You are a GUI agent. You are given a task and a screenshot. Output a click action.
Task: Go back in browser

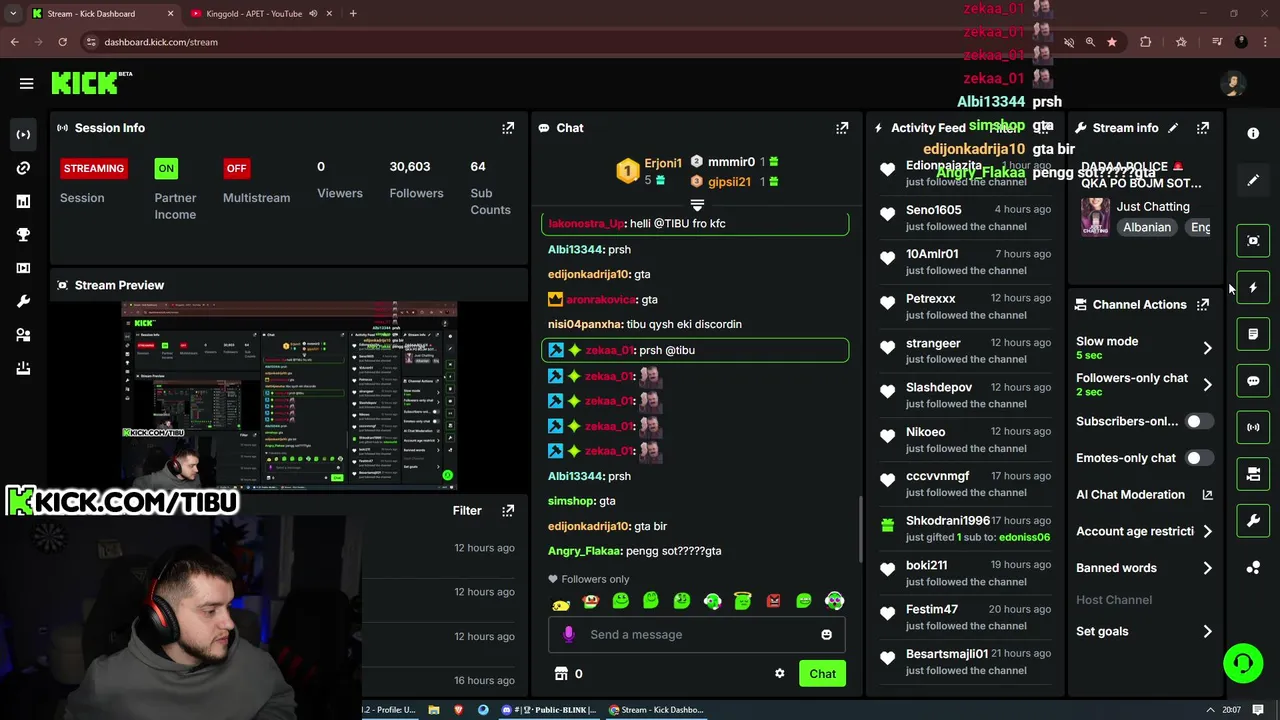[x=14, y=42]
